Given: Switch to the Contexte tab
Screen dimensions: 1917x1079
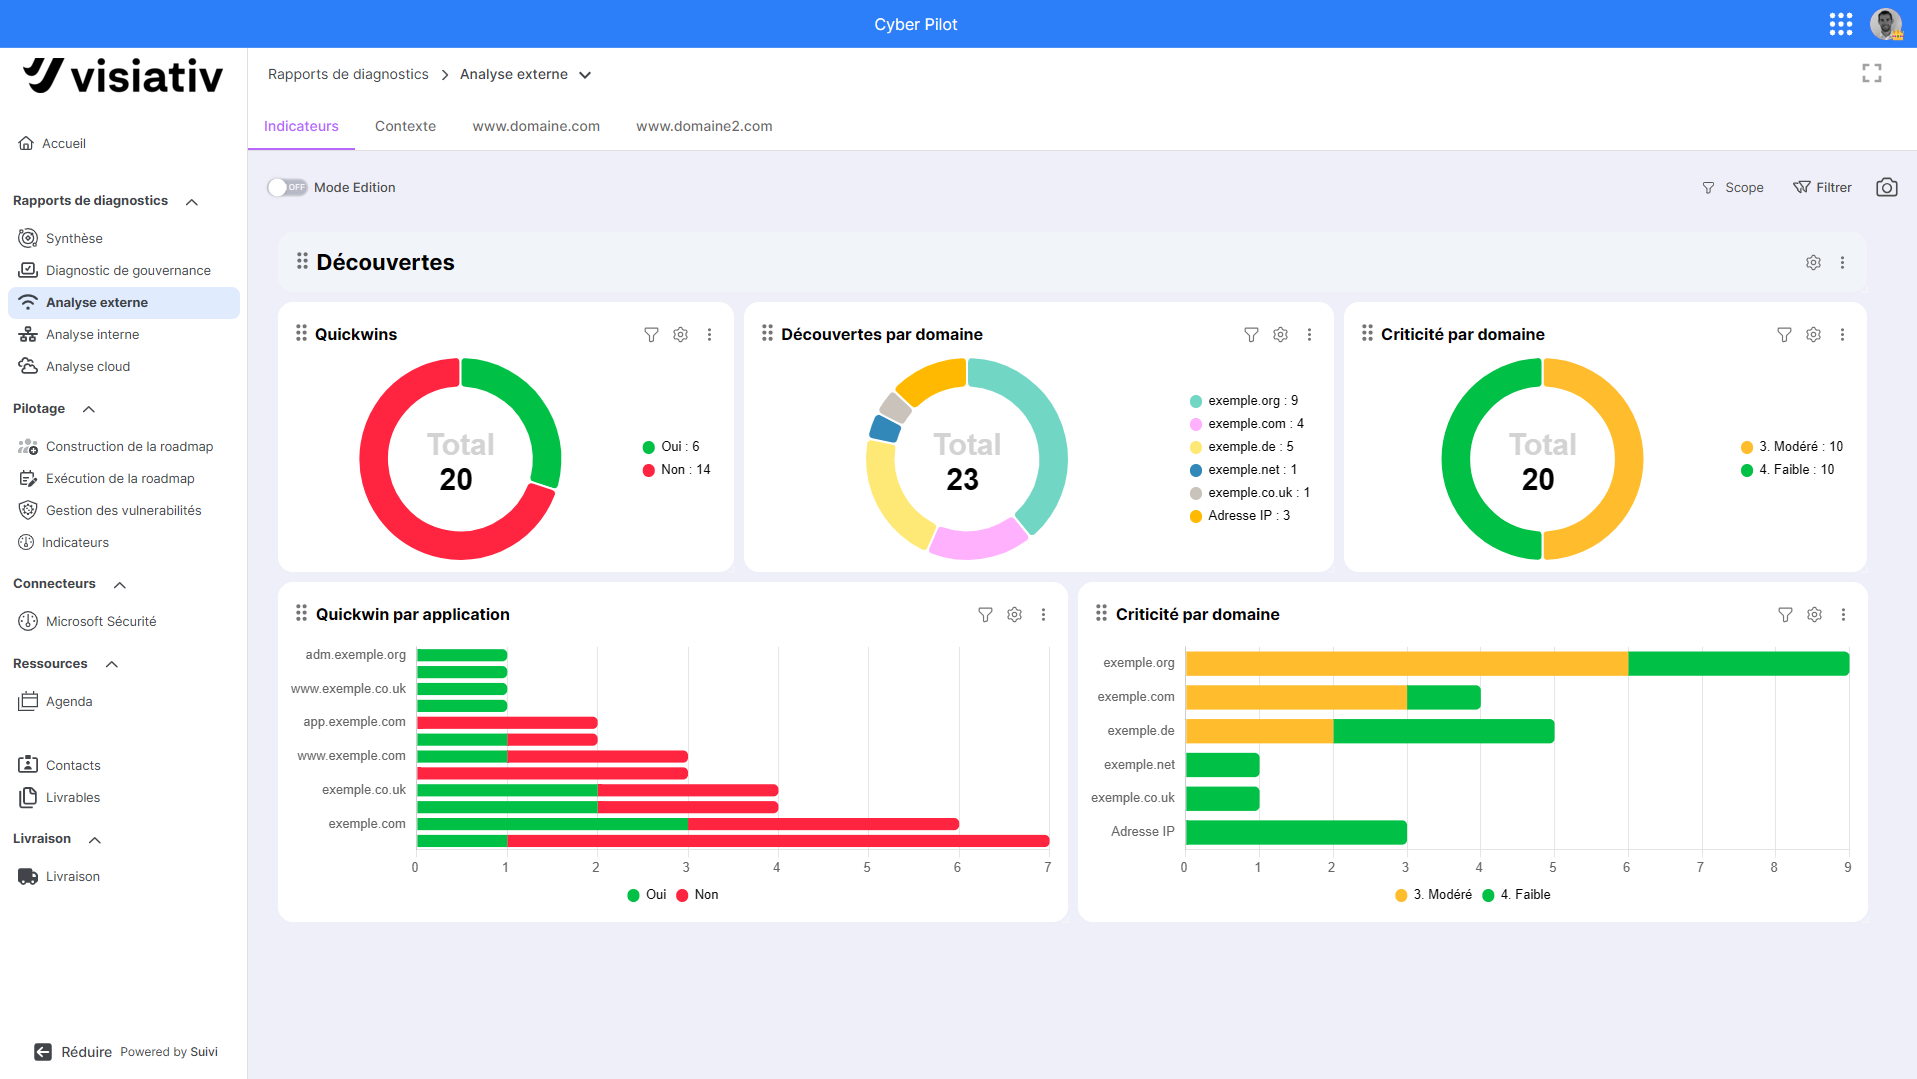Looking at the screenshot, I should [405, 126].
